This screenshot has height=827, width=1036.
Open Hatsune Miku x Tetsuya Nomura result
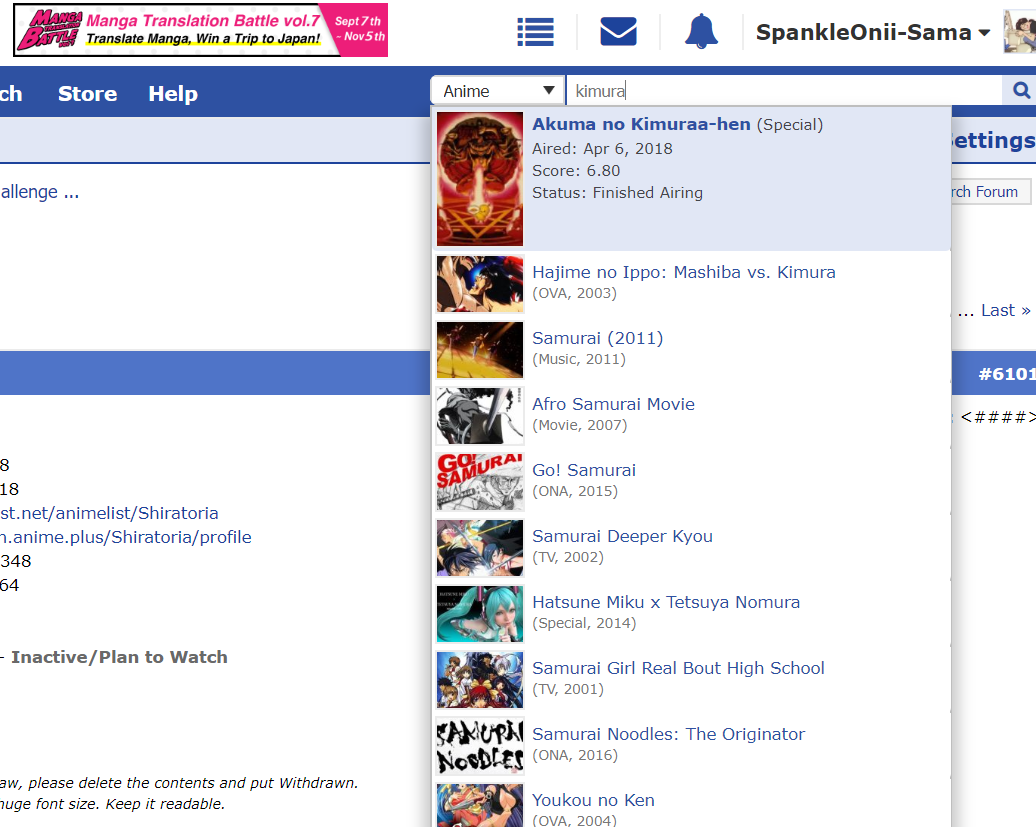click(x=691, y=614)
